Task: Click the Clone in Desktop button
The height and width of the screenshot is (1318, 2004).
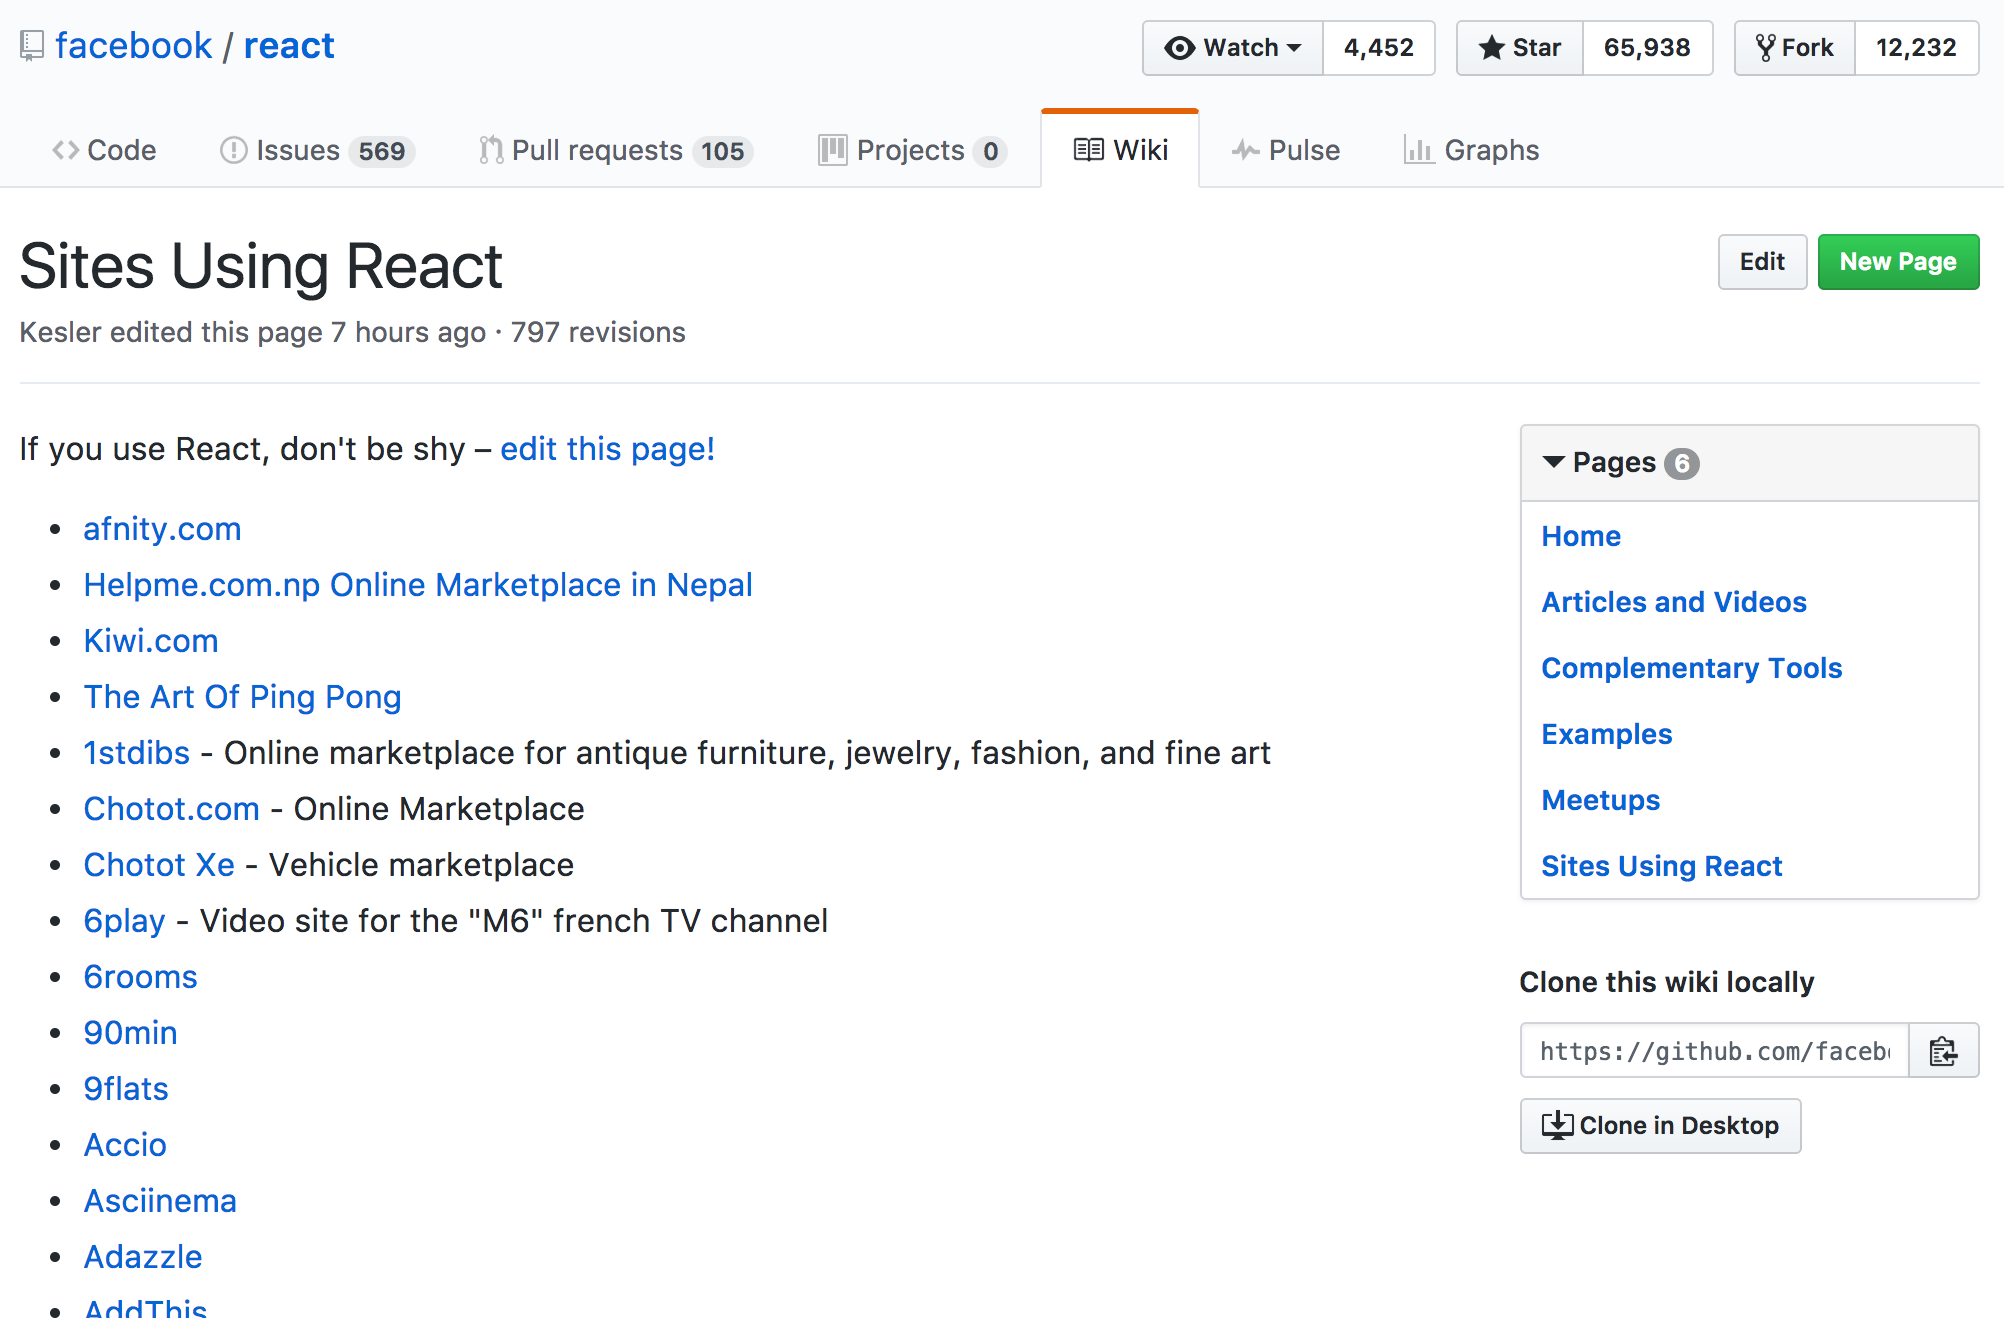Action: click(1660, 1126)
